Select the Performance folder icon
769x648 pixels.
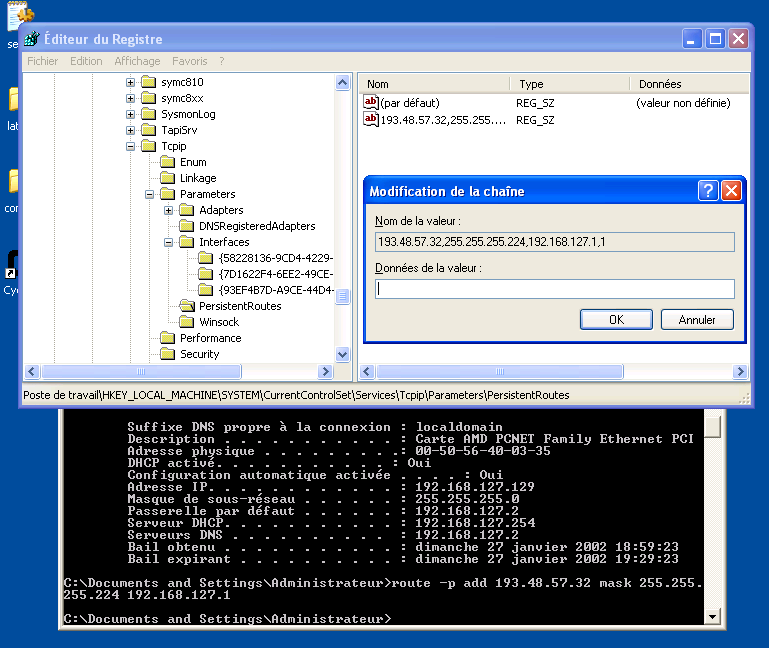167,338
